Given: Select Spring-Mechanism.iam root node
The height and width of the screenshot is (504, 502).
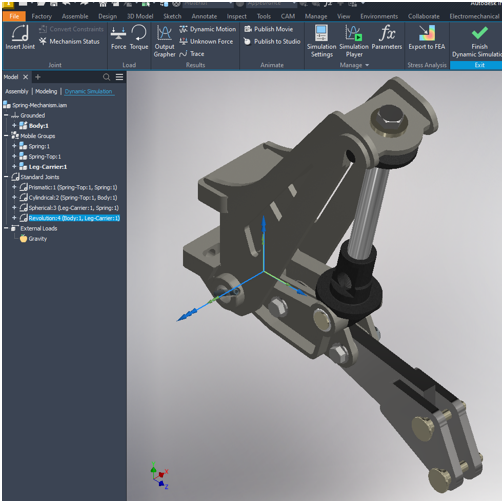Looking at the screenshot, I should click(35, 105).
